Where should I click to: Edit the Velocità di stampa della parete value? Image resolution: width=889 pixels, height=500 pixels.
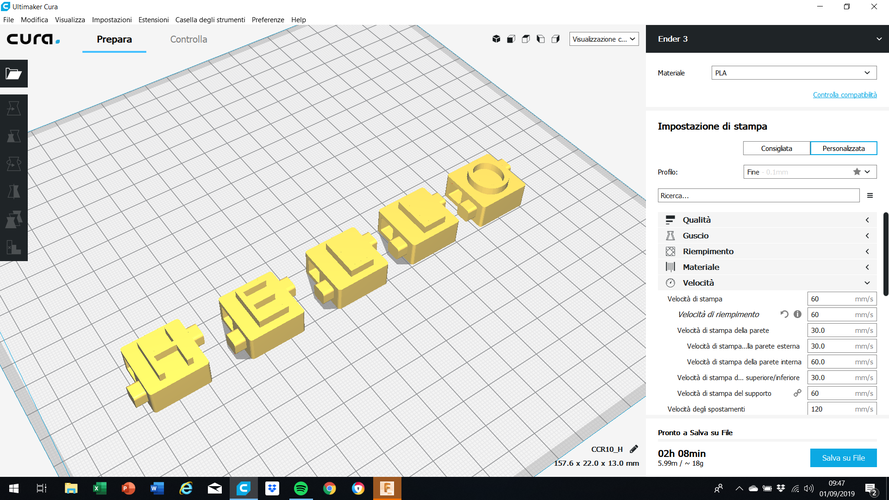click(x=841, y=330)
